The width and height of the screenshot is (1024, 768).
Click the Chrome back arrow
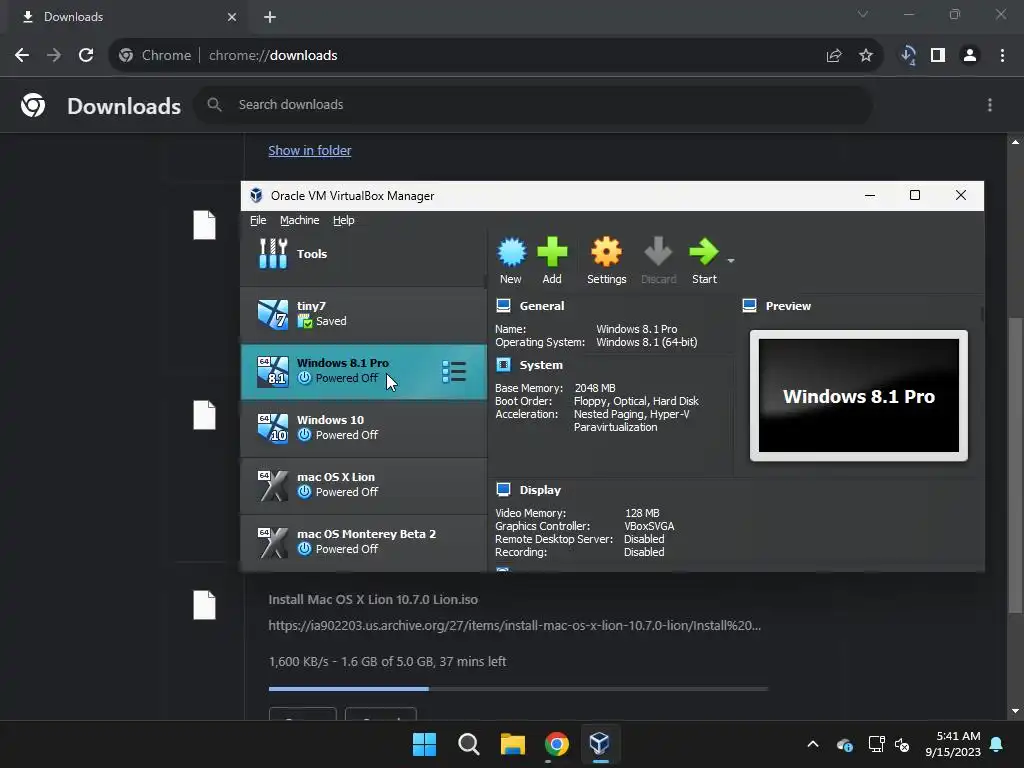(22, 56)
